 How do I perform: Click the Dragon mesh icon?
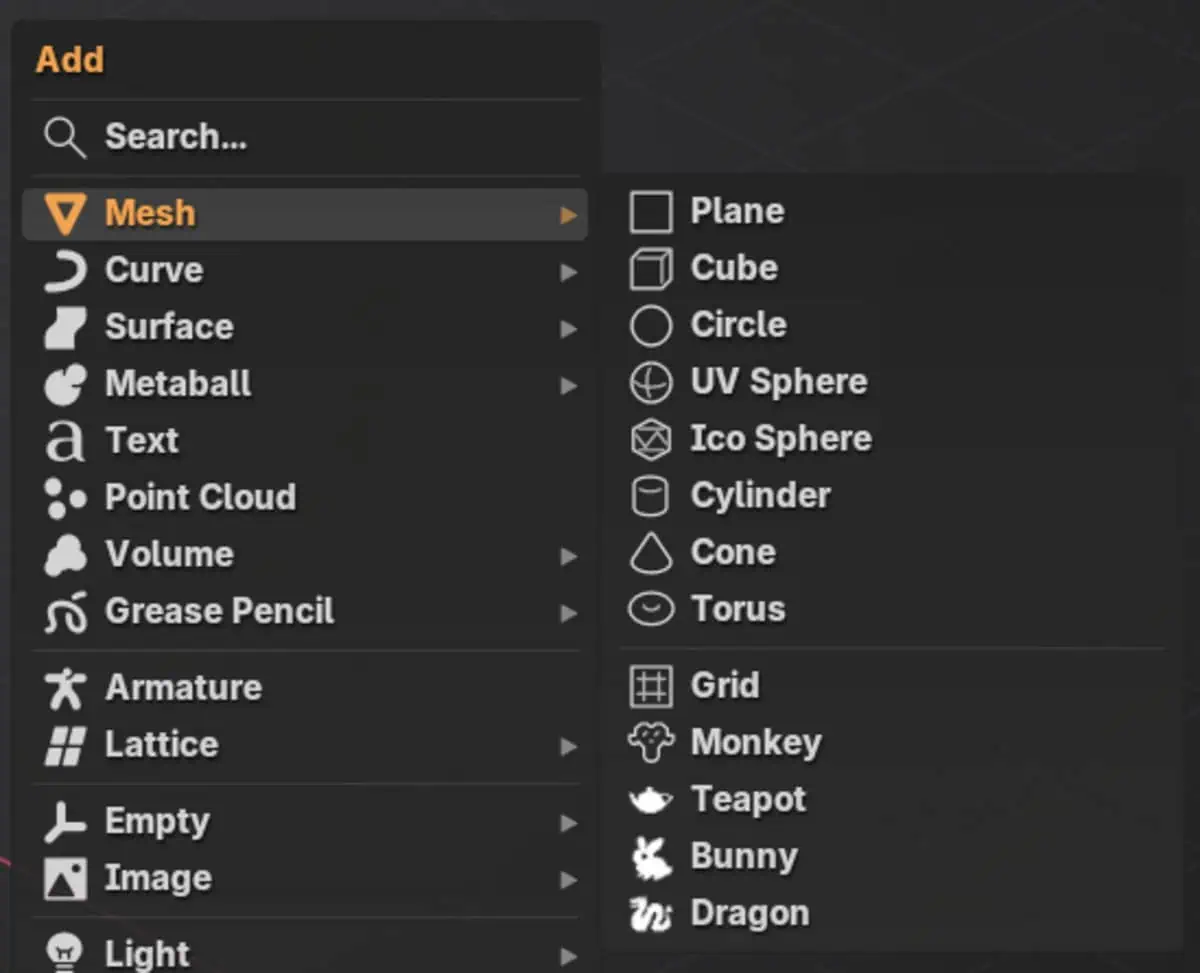(651, 914)
